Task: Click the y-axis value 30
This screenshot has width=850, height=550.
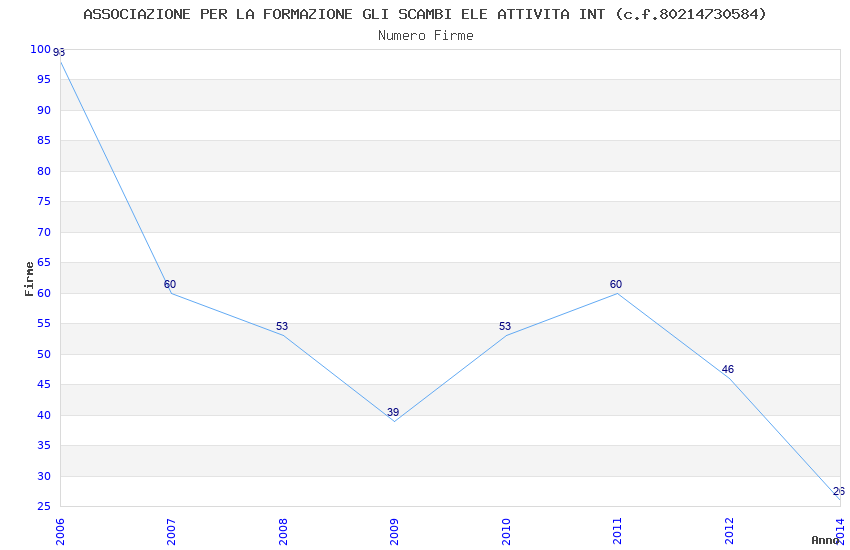Action: 44,476
